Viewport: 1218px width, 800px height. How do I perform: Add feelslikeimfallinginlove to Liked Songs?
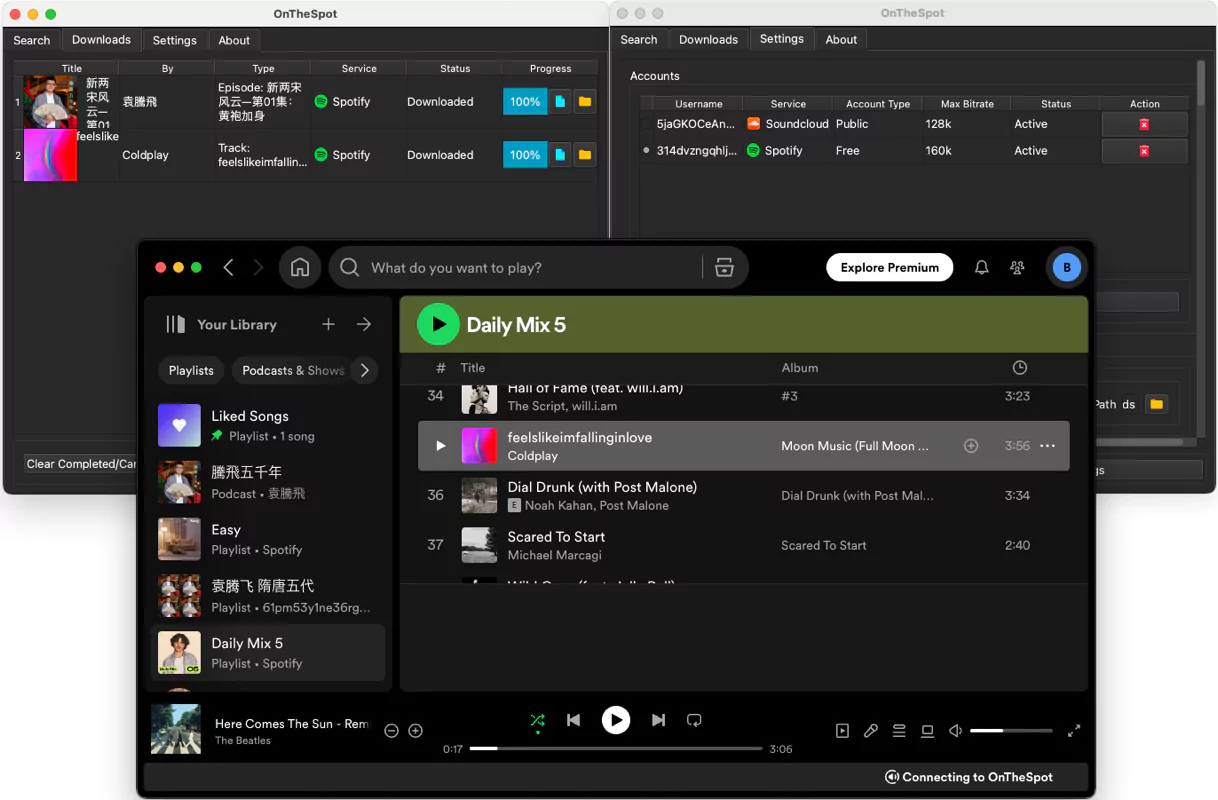(970, 446)
